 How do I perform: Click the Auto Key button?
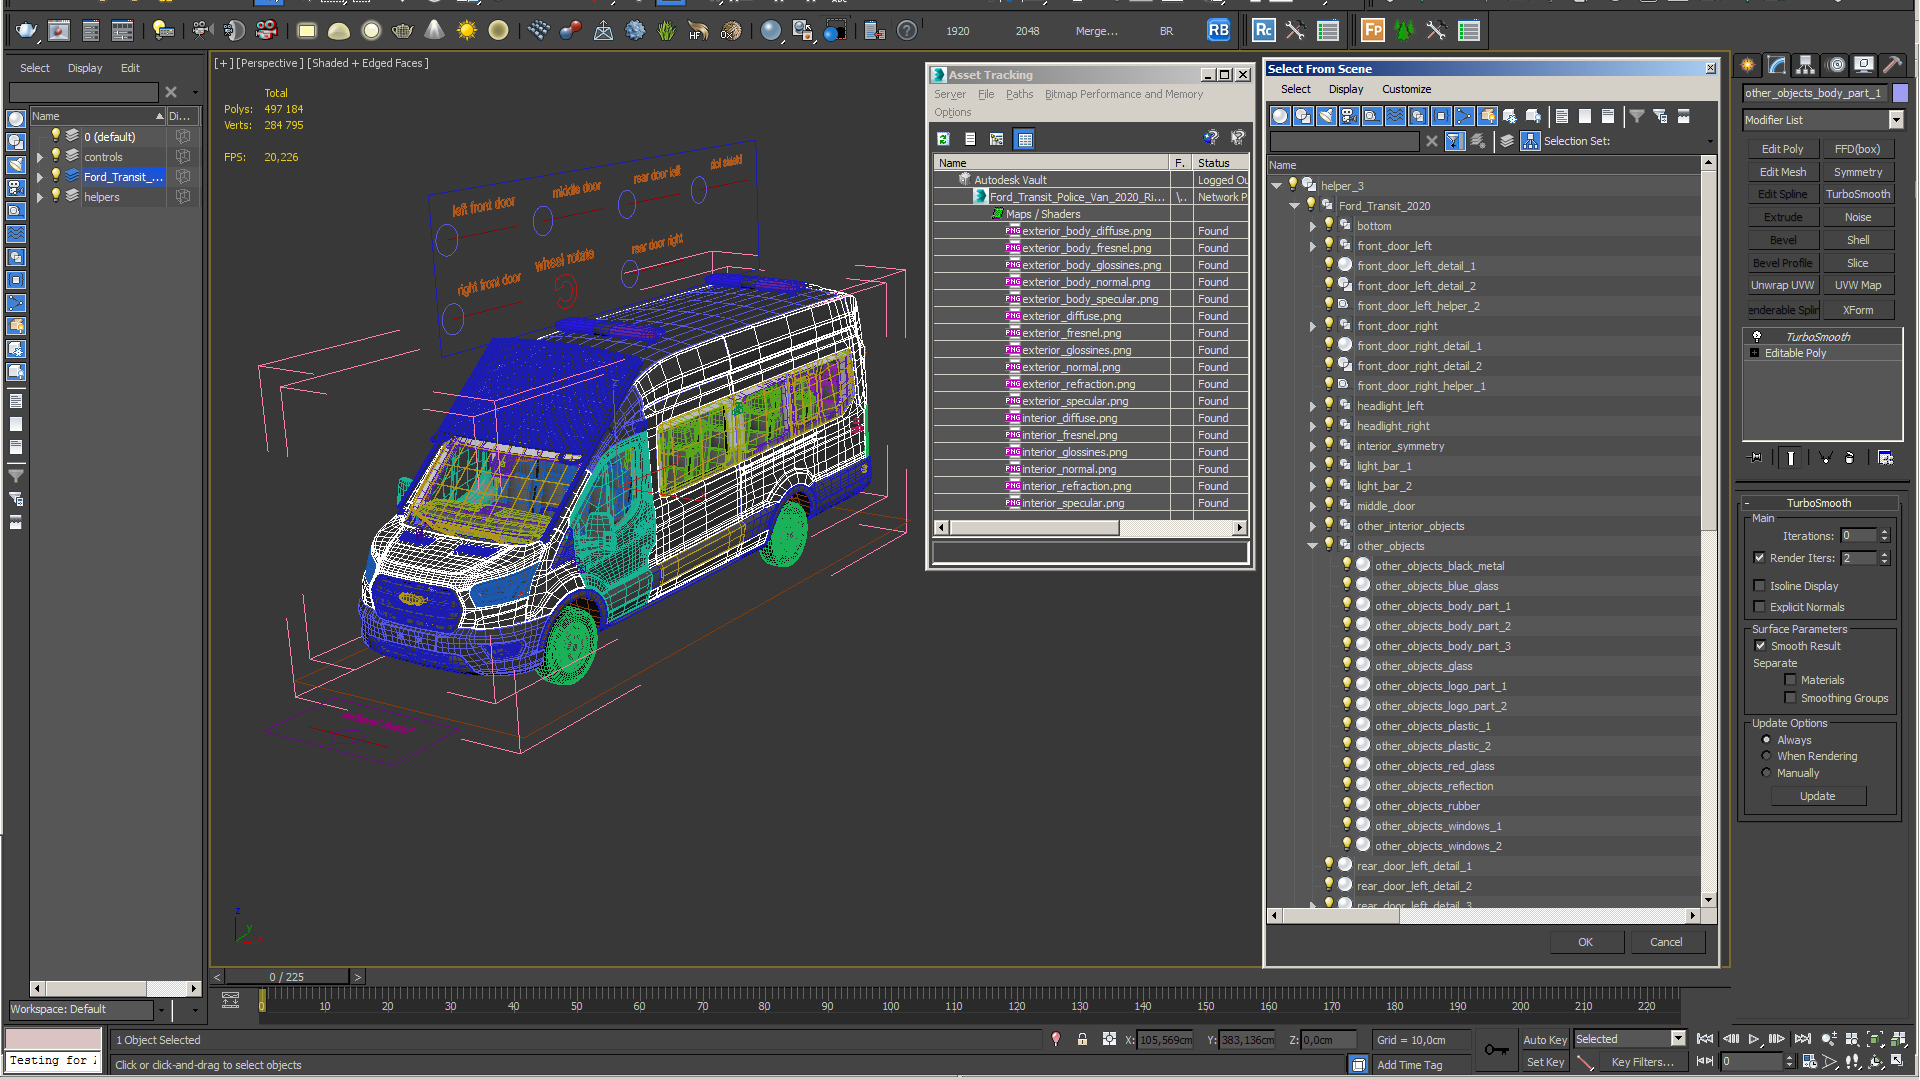pos(1545,1040)
